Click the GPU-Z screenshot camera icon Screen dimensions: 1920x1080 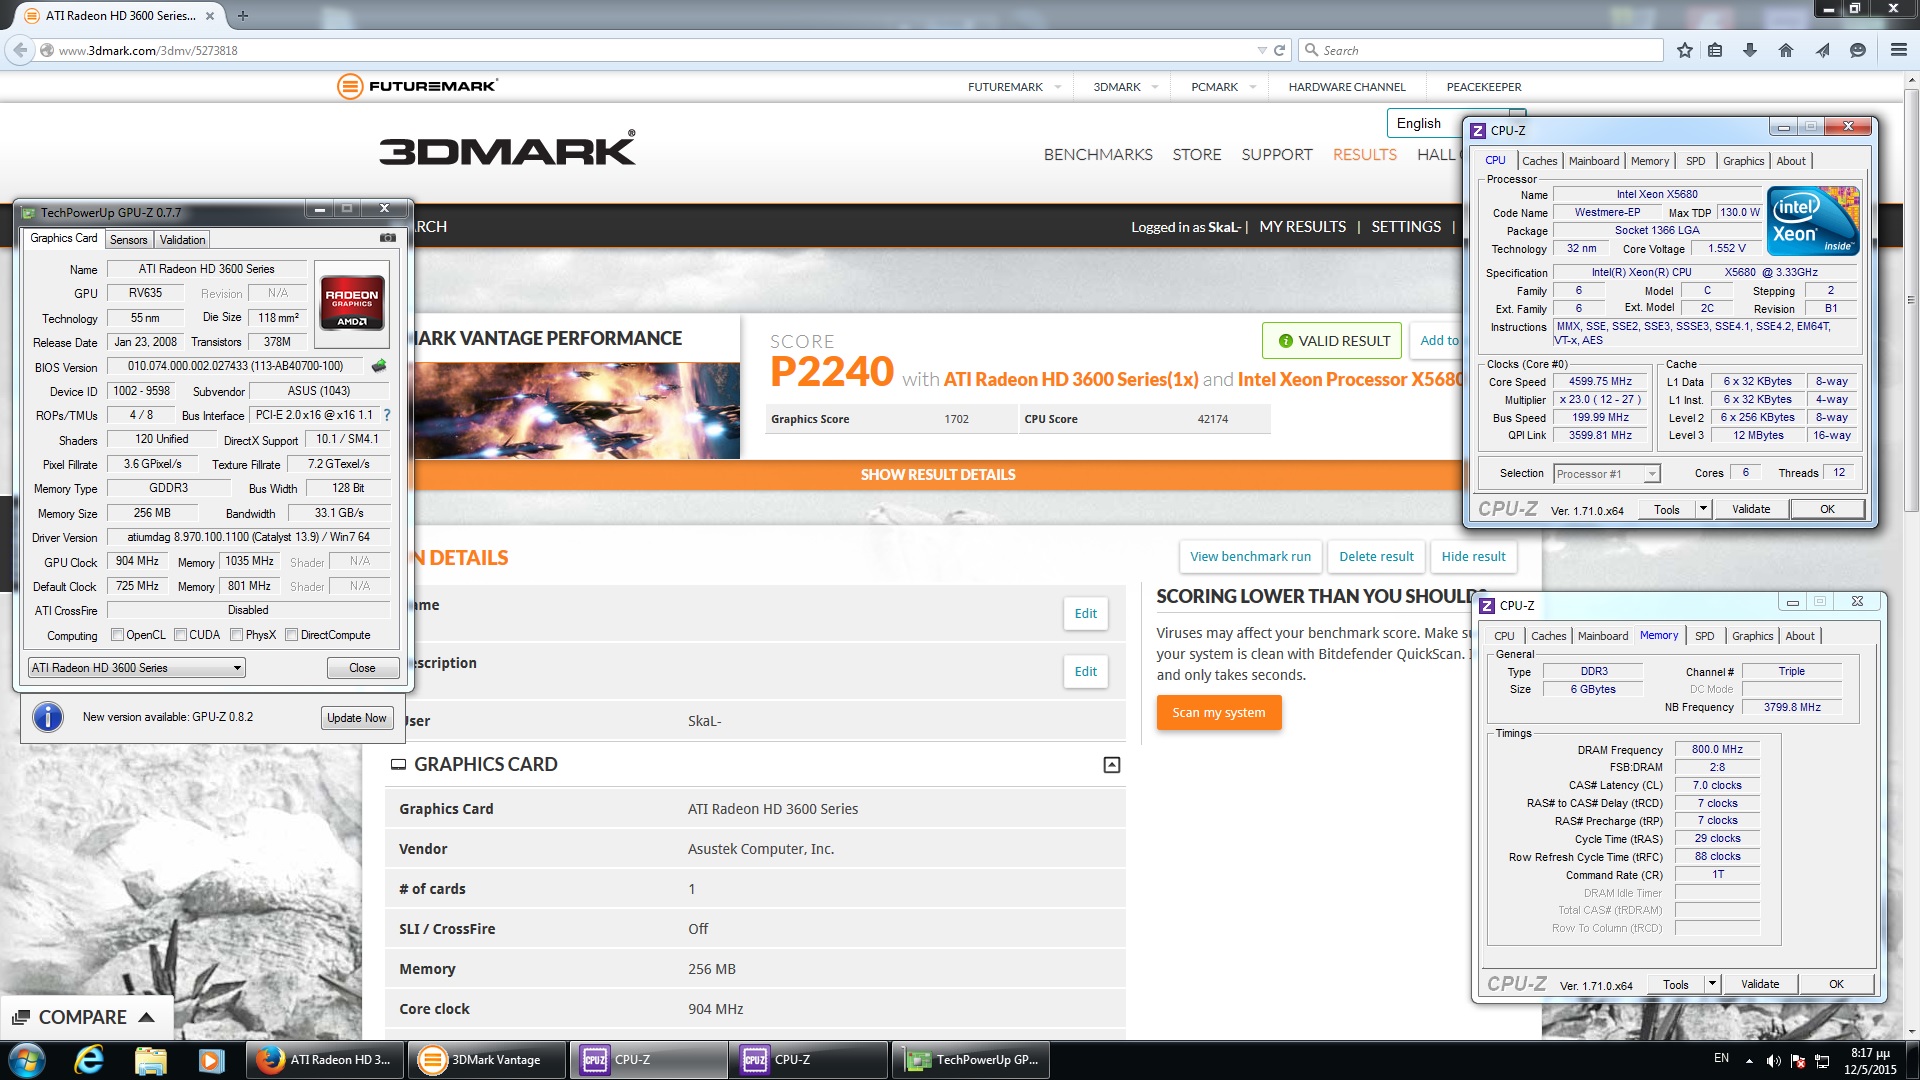point(388,238)
